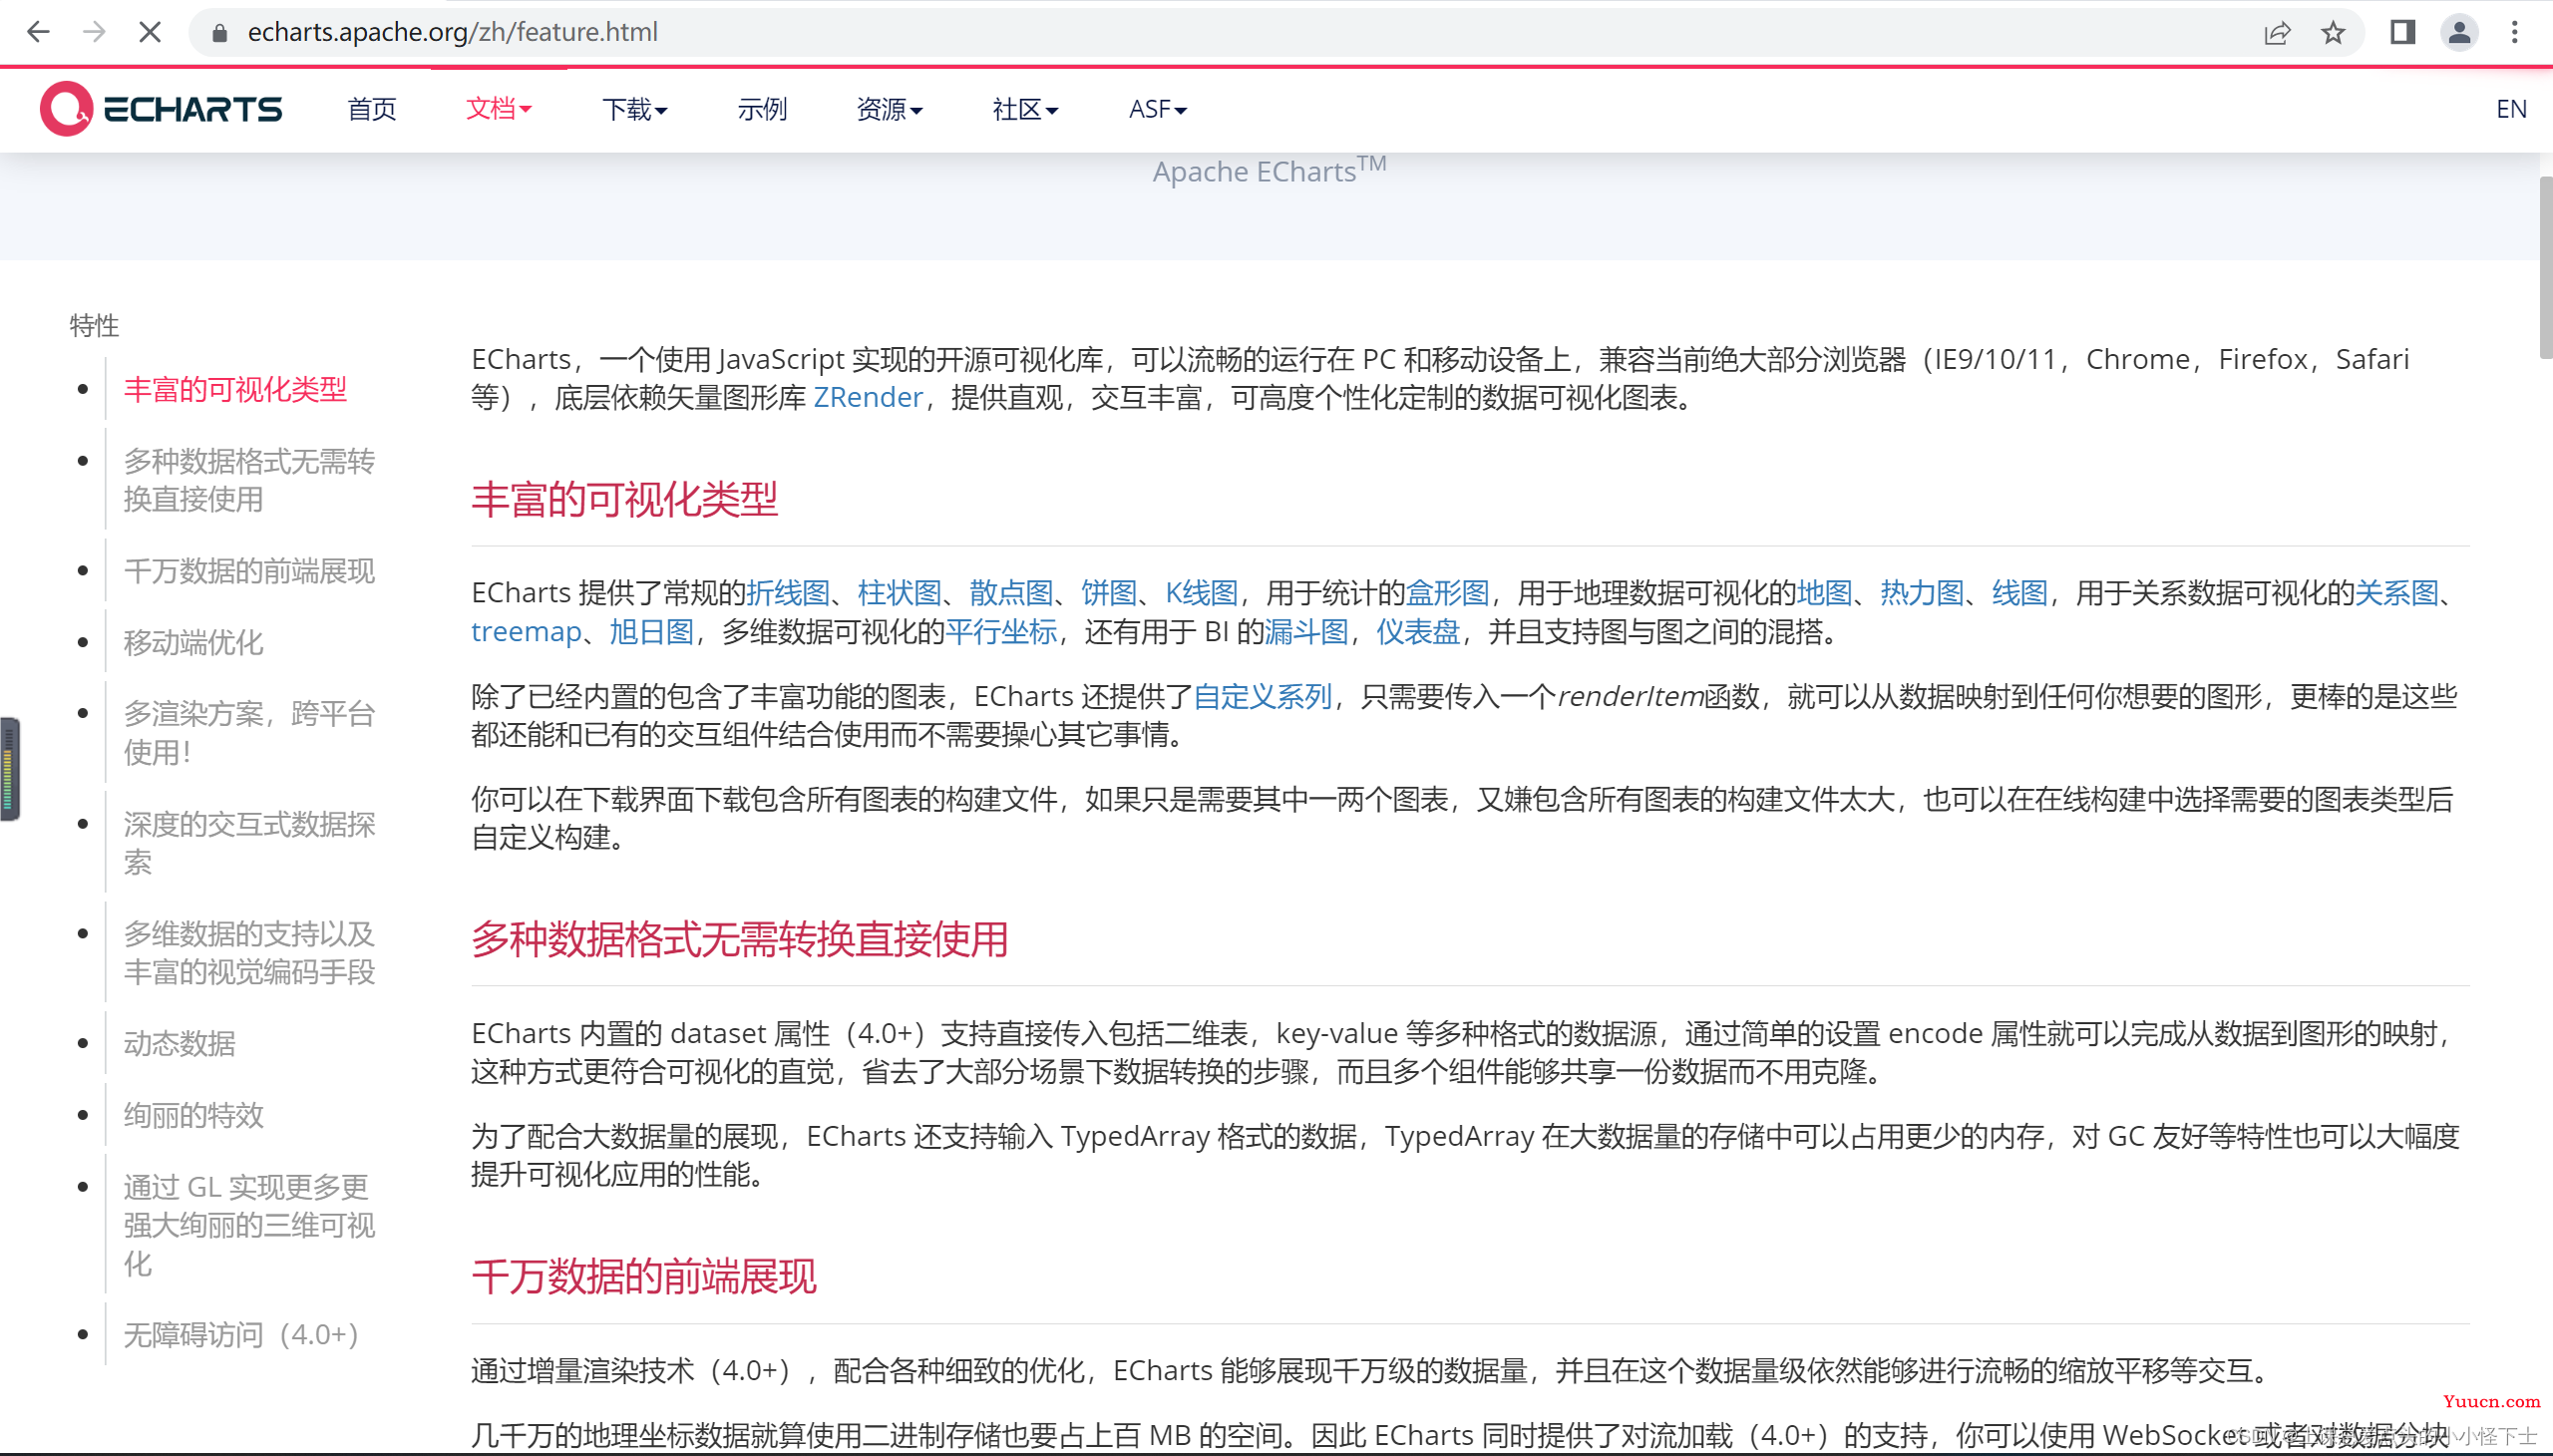Jump to 动态数据 section
Image resolution: width=2553 pixels, height=1456 pixels.
[179, 1043]
